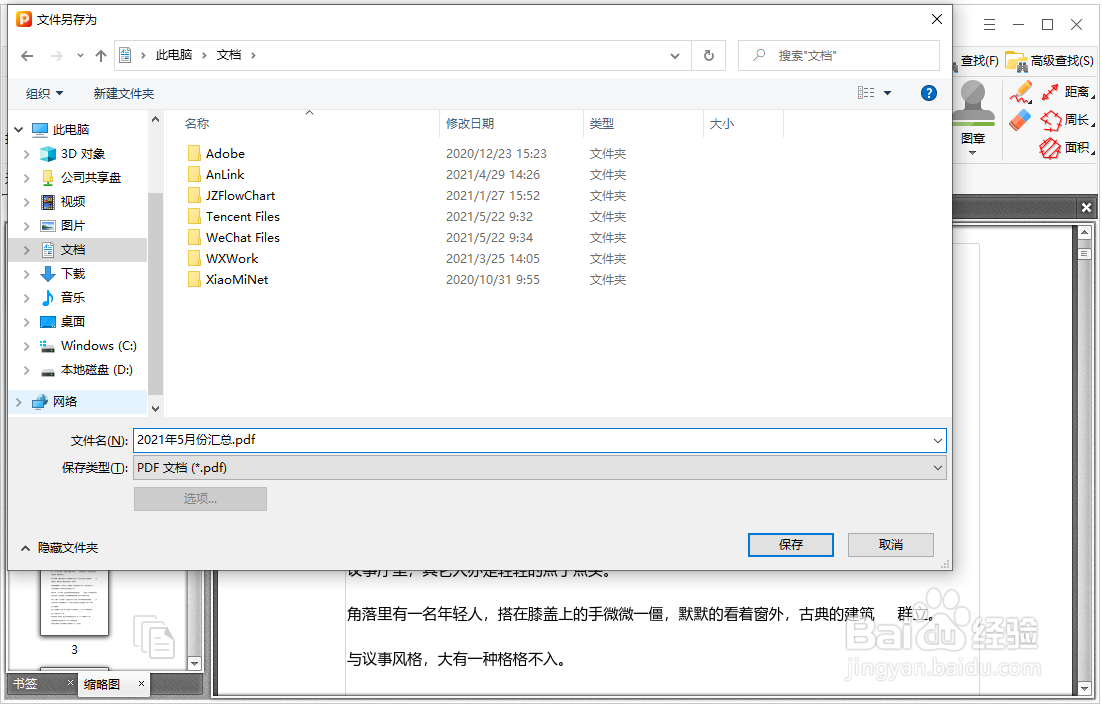Close the document panel X button
This screenshot has width=1102, height=706.
[1087, 207]
